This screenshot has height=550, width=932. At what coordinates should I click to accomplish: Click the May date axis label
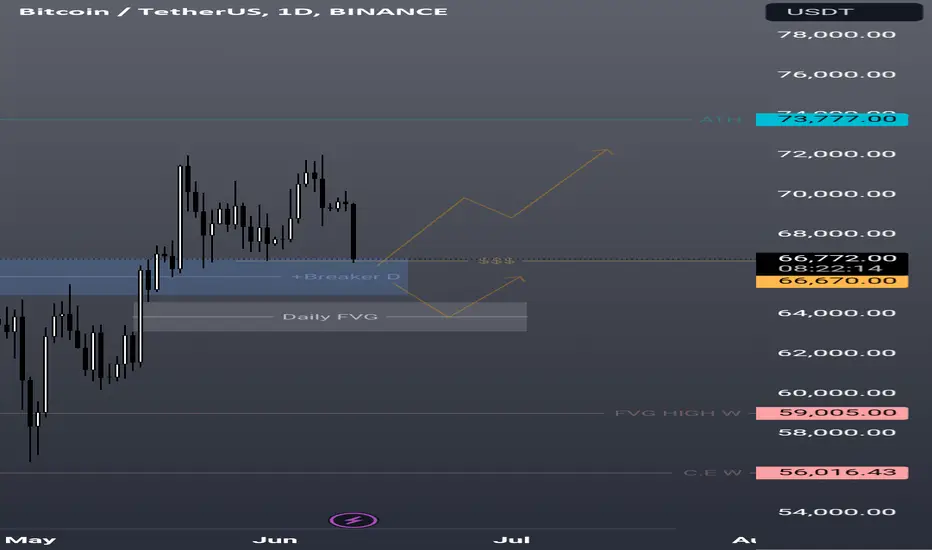pyautogui.click(x=30, y=540)
